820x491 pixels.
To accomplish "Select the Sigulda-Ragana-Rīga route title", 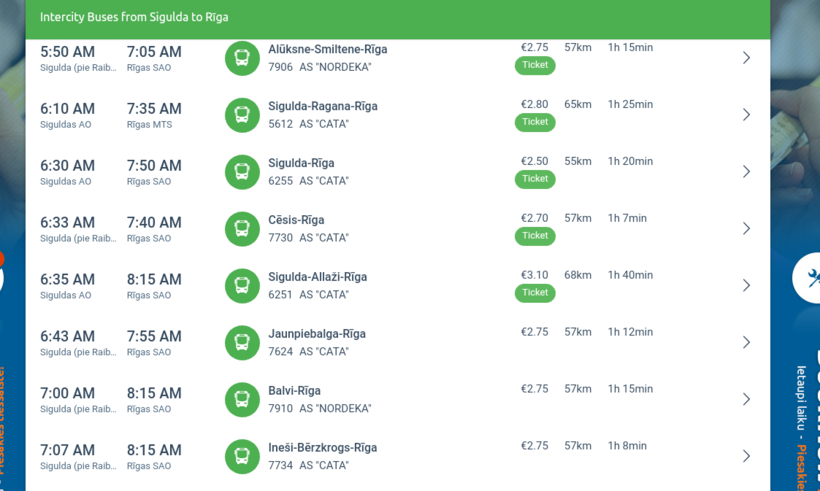I will pos(322,106).
